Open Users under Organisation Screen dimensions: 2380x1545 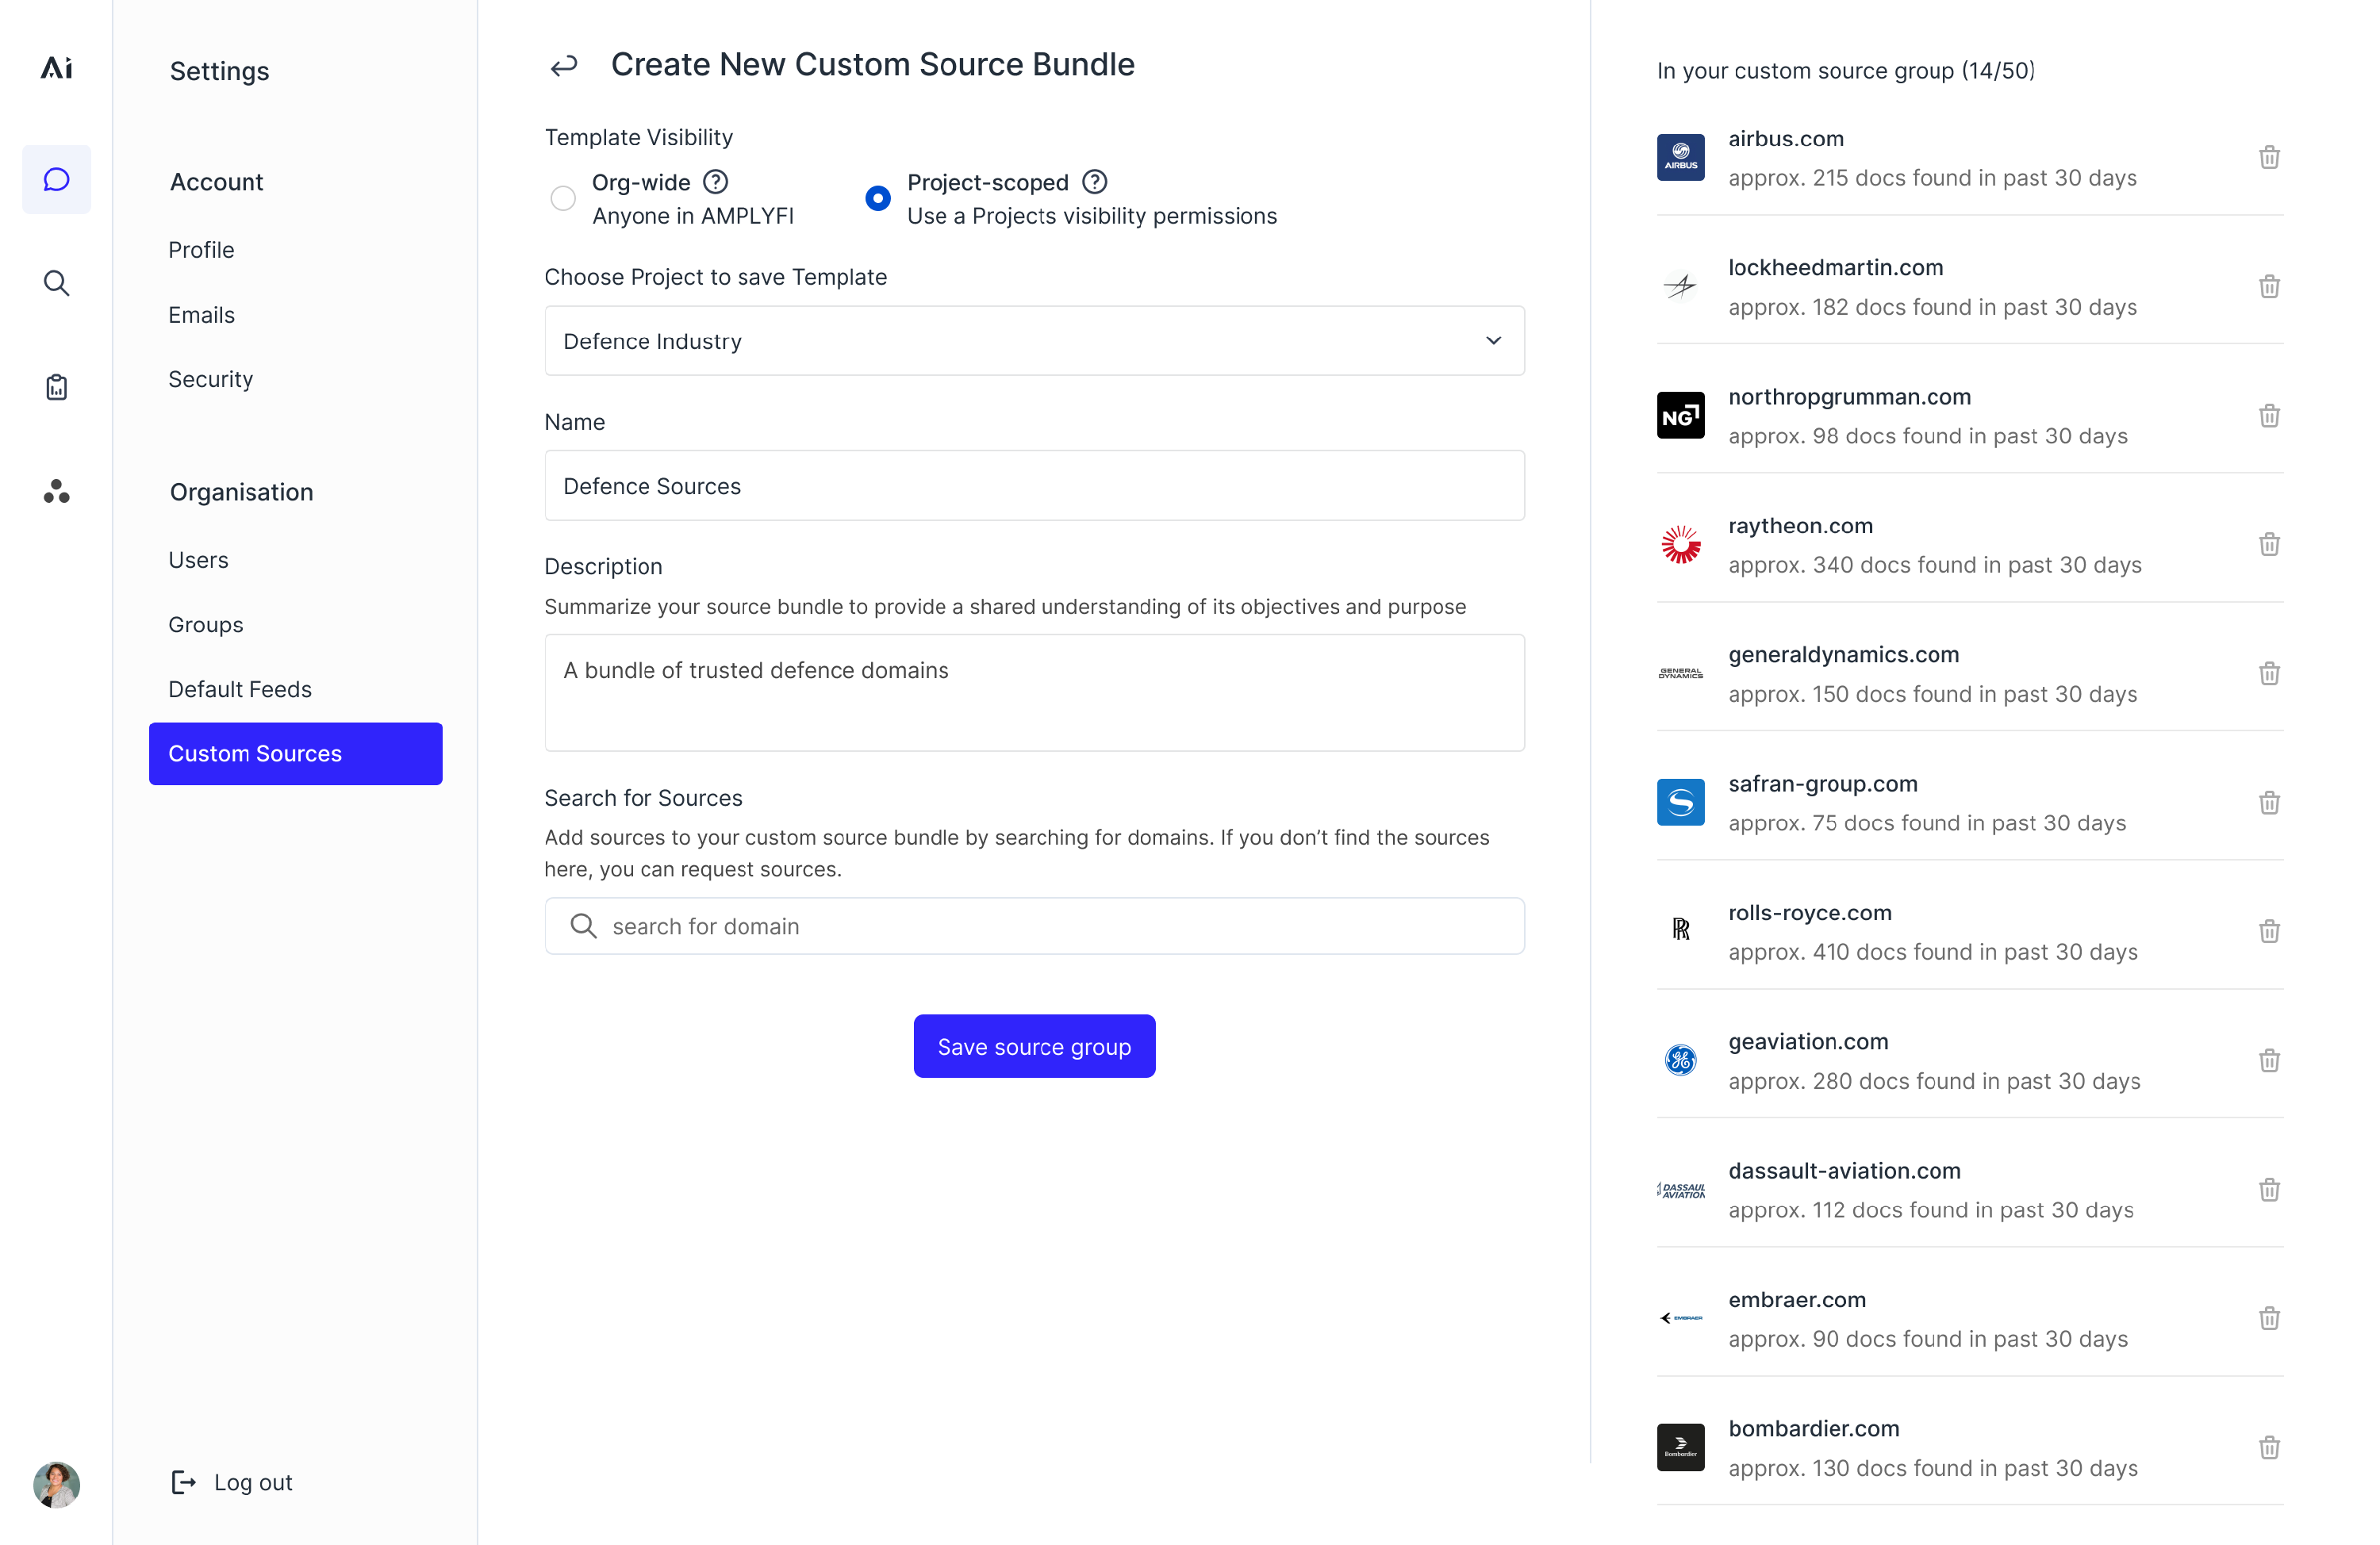198,560
